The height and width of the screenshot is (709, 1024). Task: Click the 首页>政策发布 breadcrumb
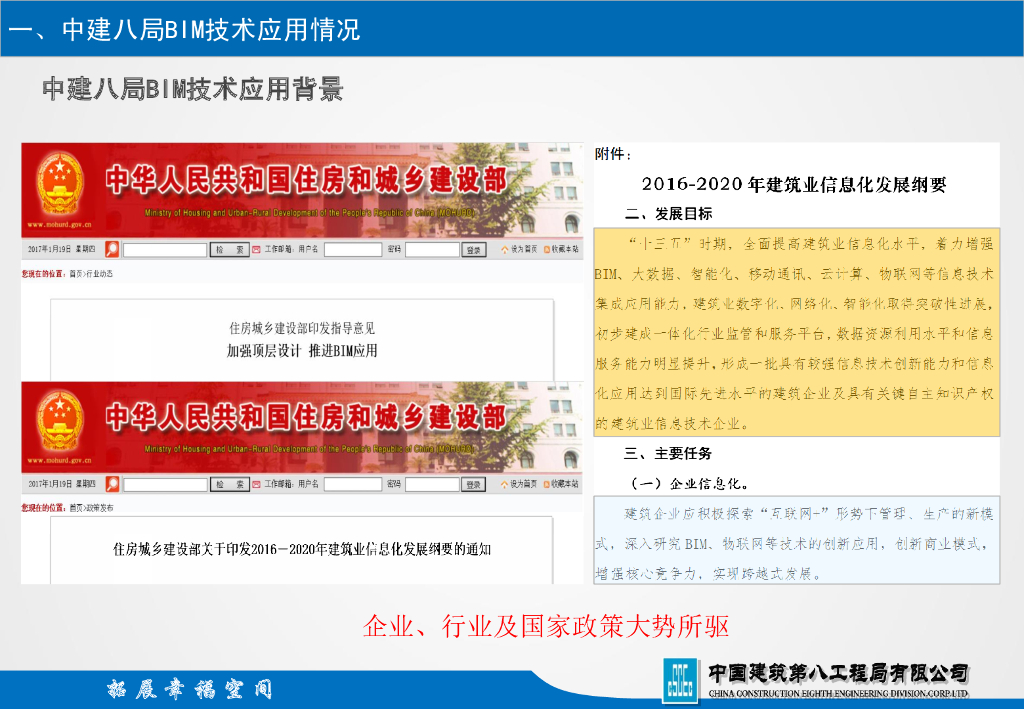[91, 507]
